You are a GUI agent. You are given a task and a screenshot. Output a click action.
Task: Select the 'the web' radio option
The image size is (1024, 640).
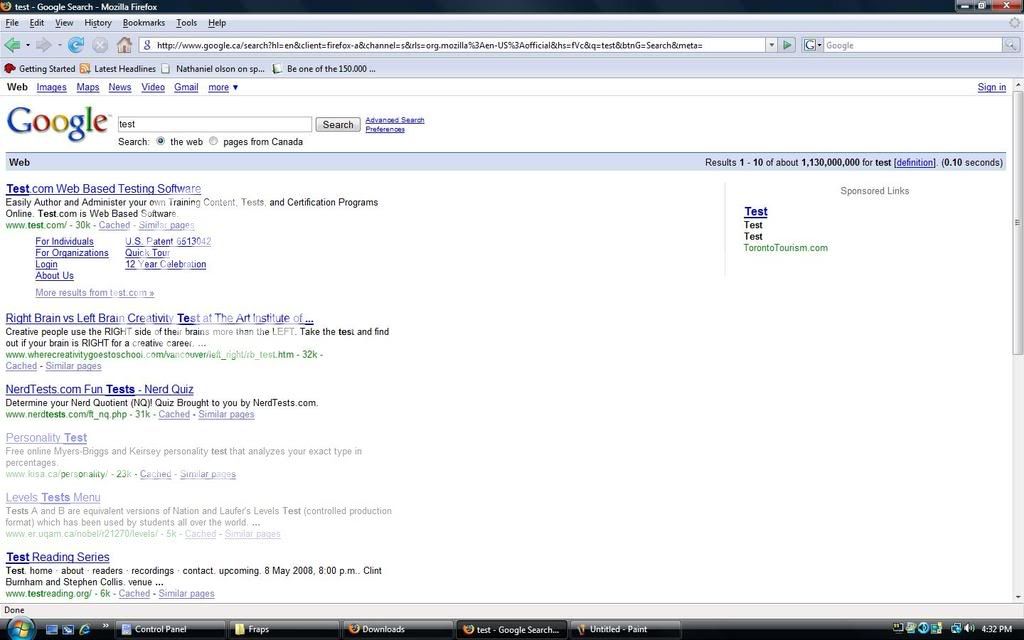pyautogui.click(x=160, y=141)
